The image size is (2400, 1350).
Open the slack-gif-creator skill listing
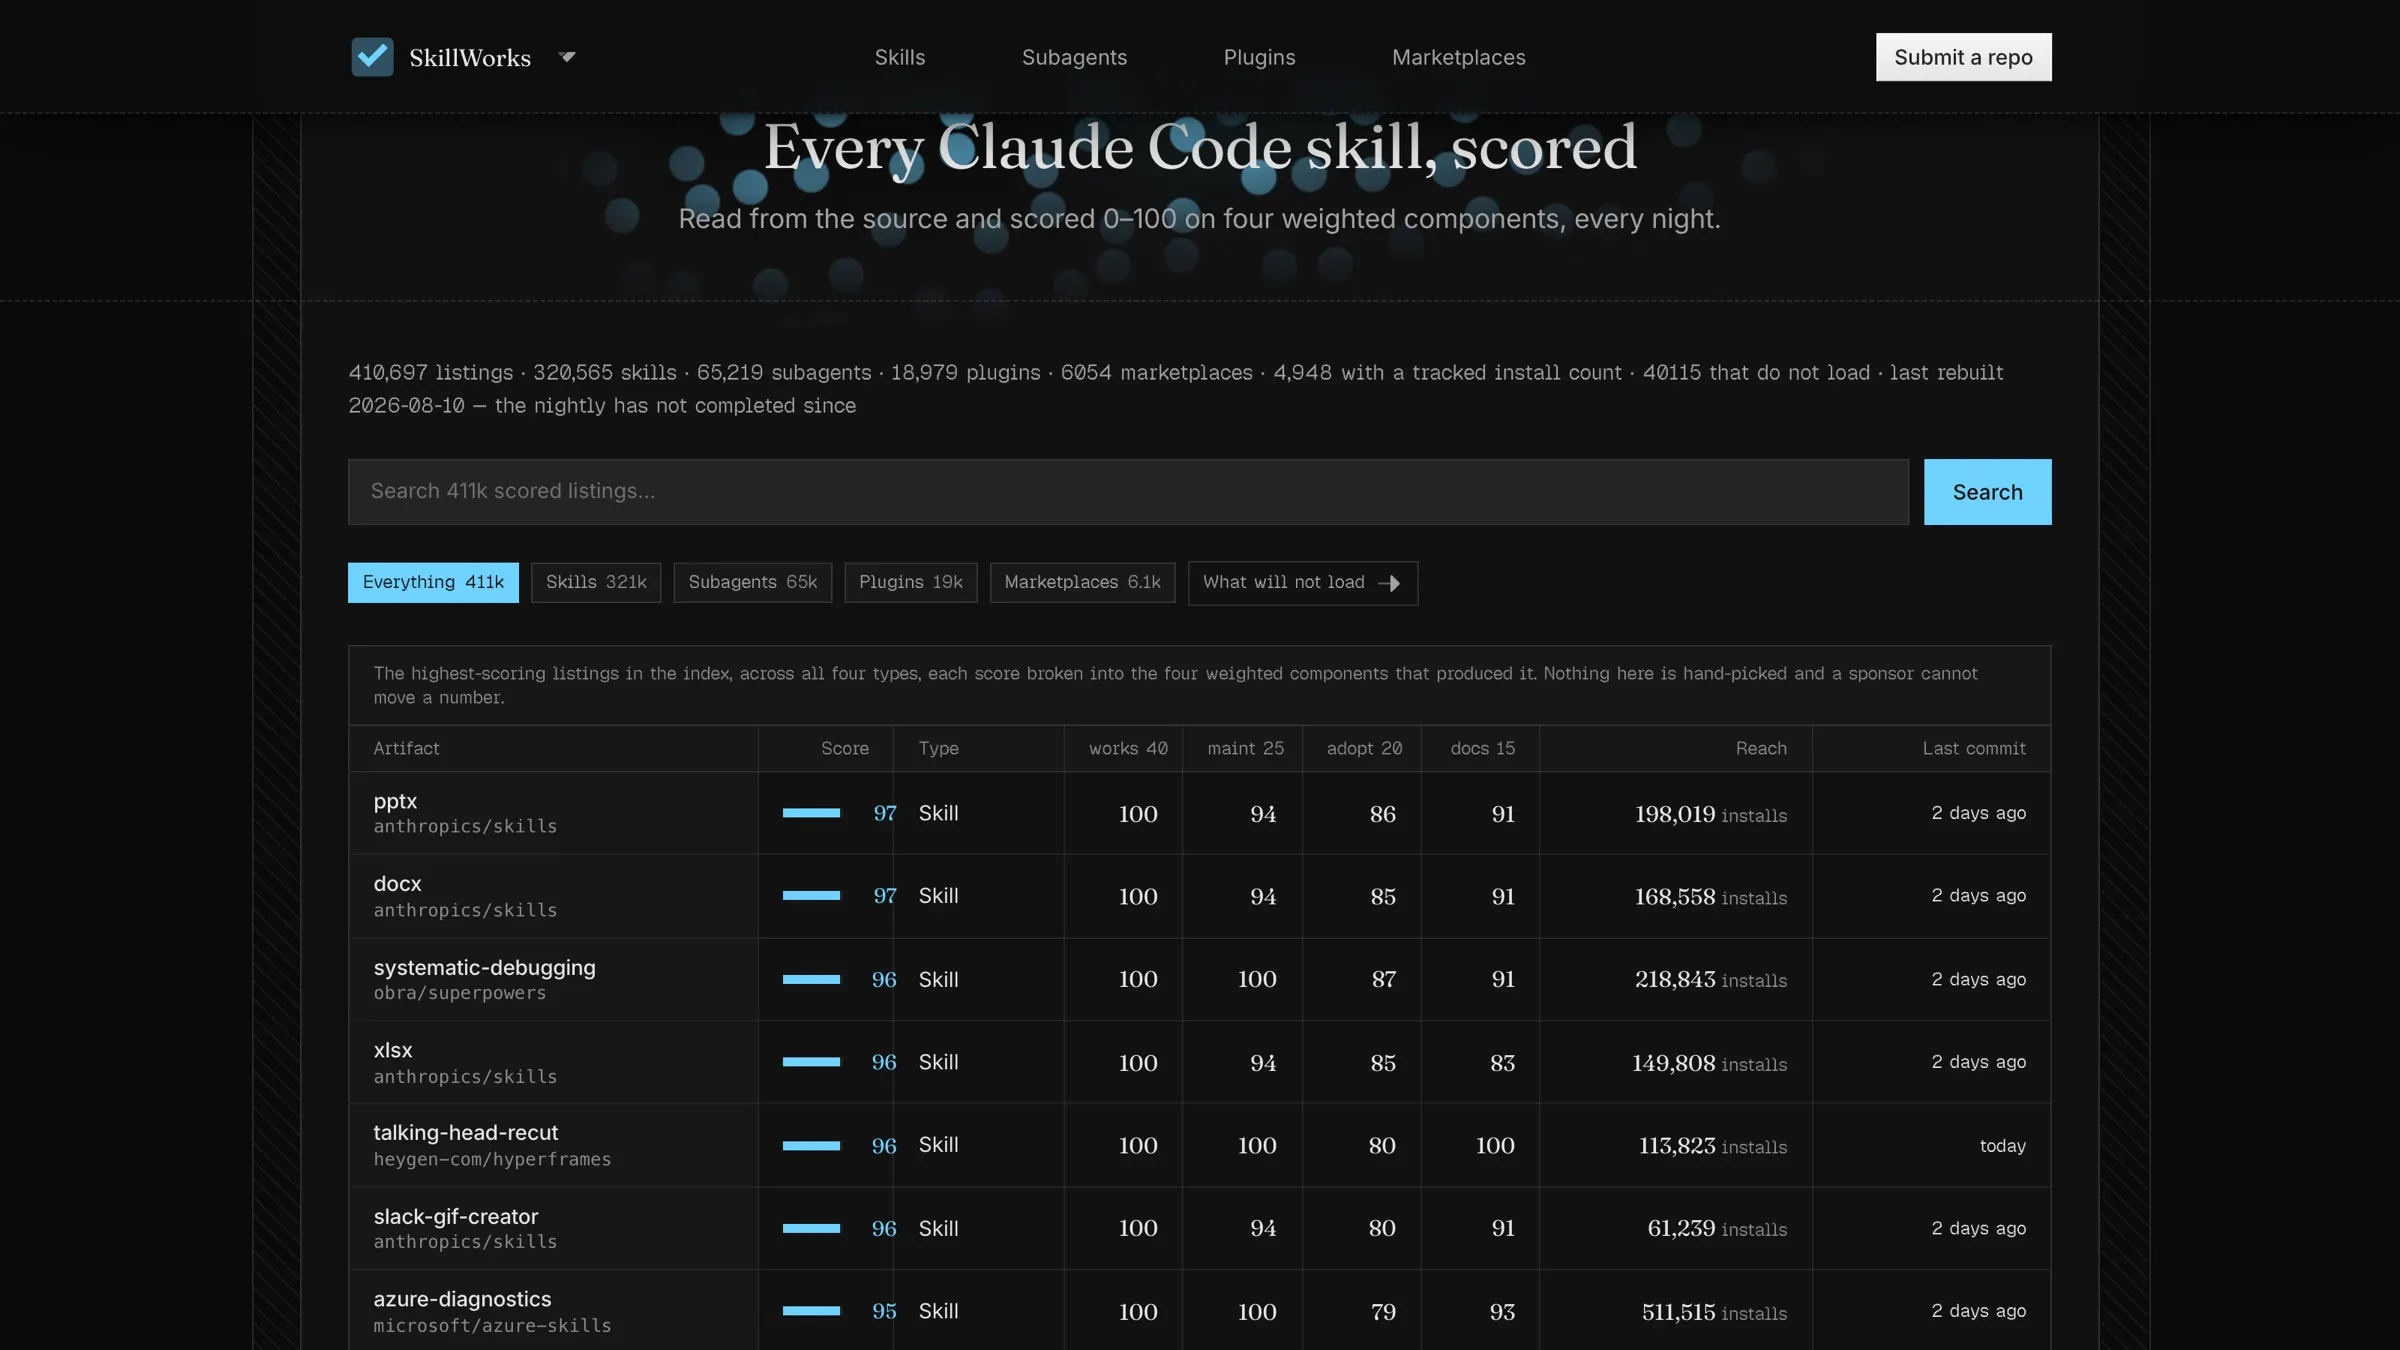point(456,1217)
